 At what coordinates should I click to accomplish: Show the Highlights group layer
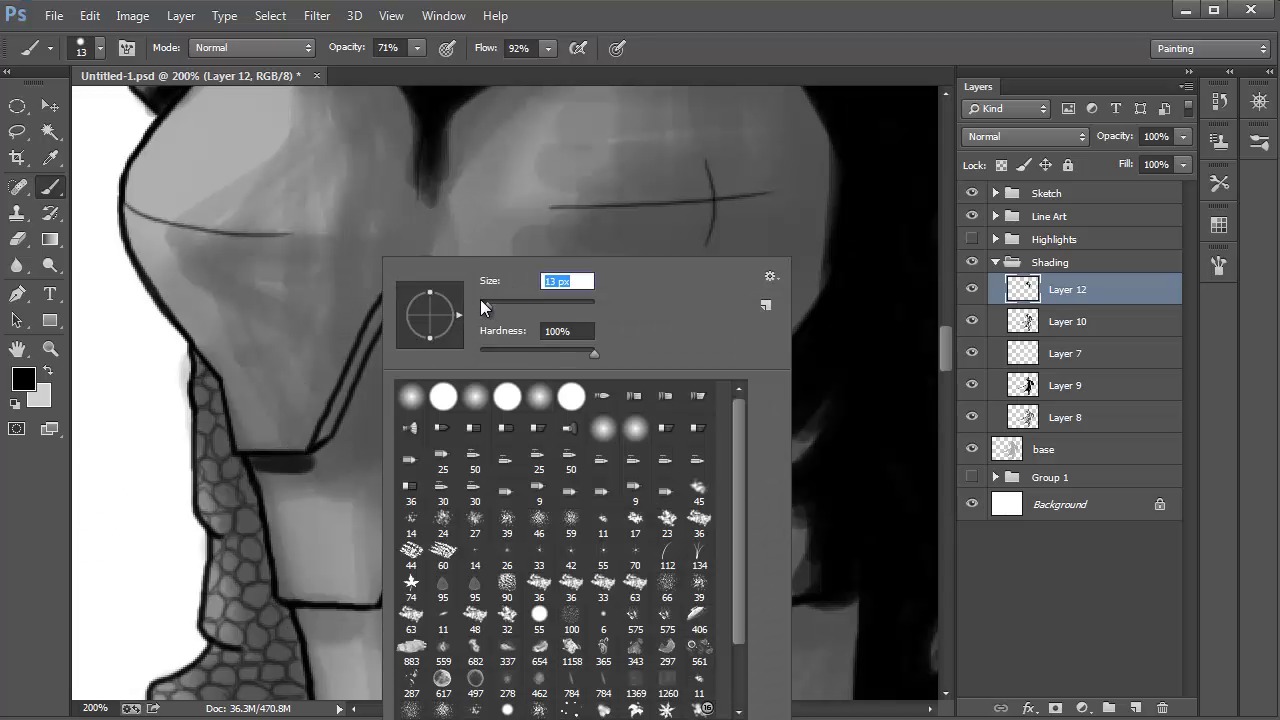coord(972,239)
